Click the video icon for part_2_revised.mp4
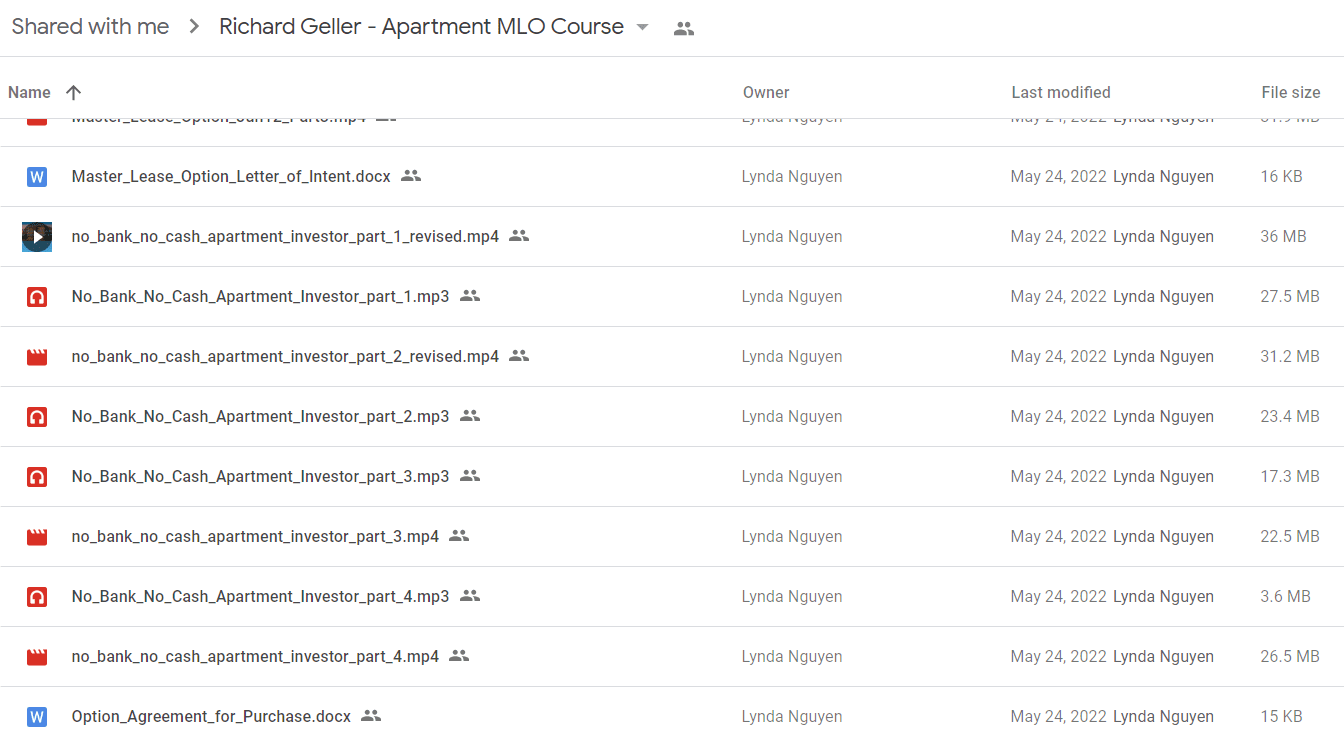The image size is (1344, 741). click(37, 357)
